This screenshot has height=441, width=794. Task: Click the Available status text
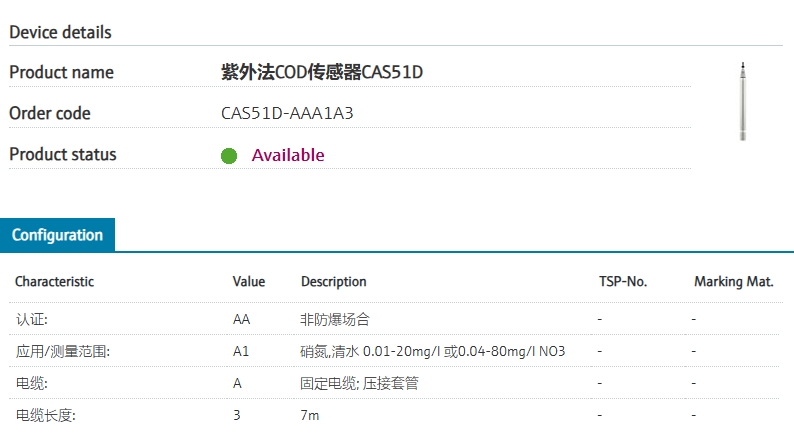pos(288,155)
